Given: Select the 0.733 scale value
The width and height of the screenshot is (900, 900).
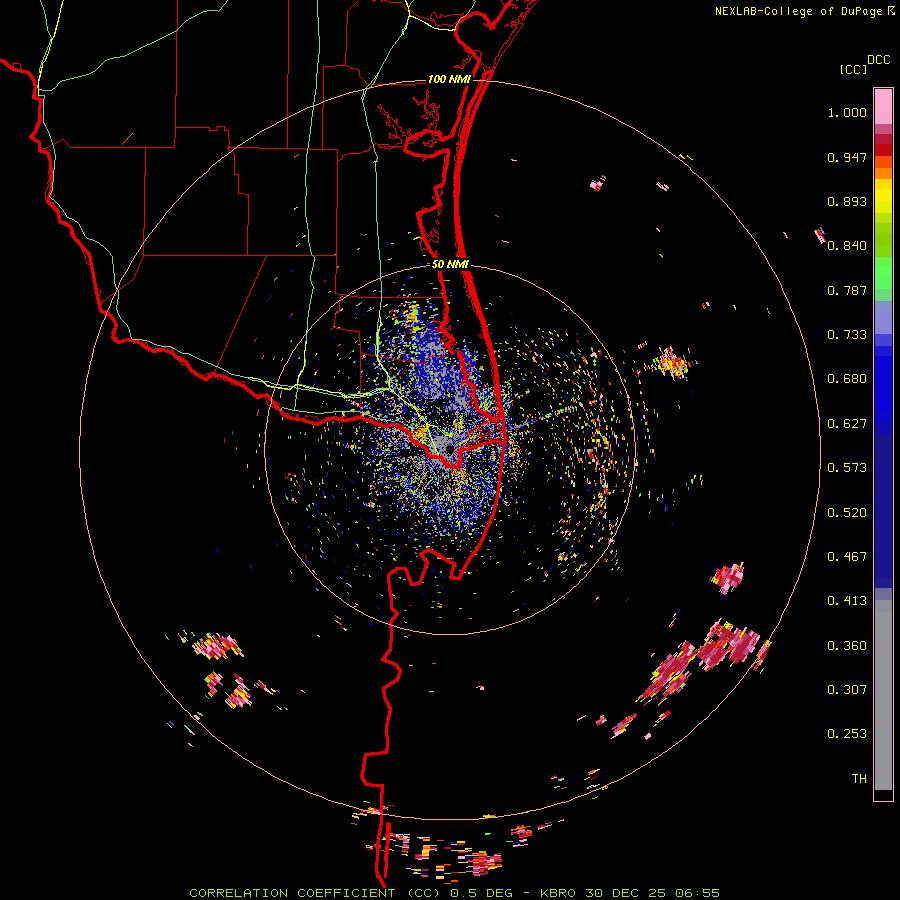Looking at the screenshot, I should 847,335.
